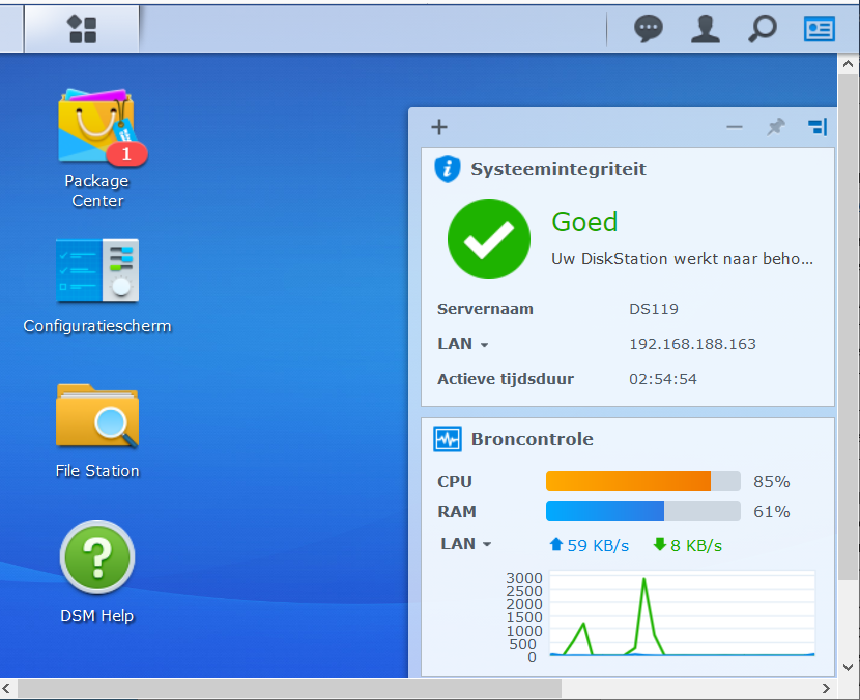
Task: Click the Servernaam label
Action: pyautogui.click(x=485, y=309)
